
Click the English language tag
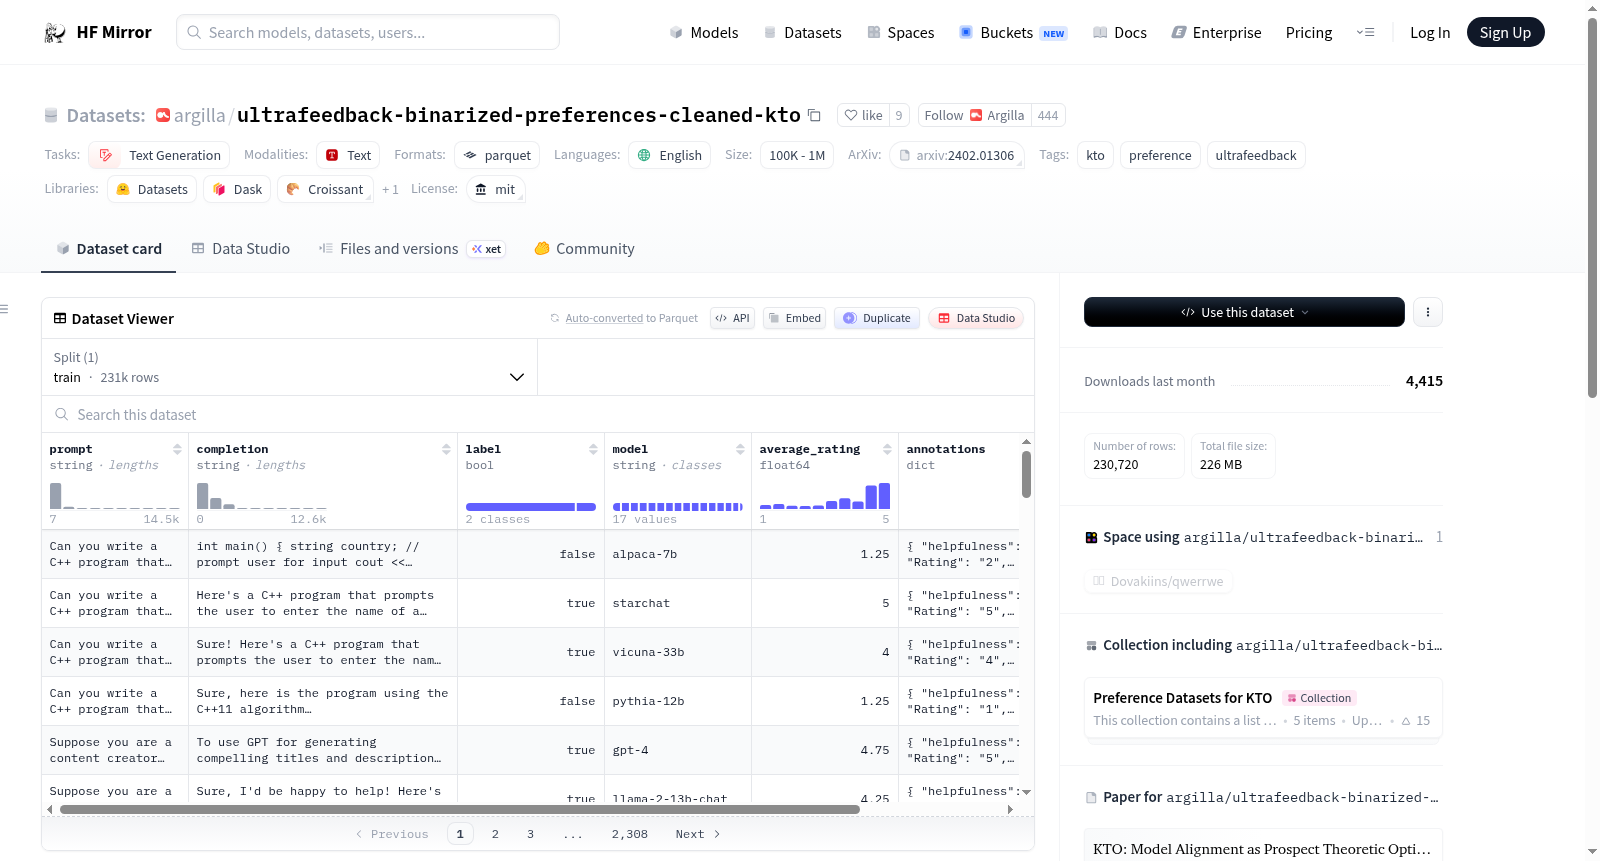(670, 155)
